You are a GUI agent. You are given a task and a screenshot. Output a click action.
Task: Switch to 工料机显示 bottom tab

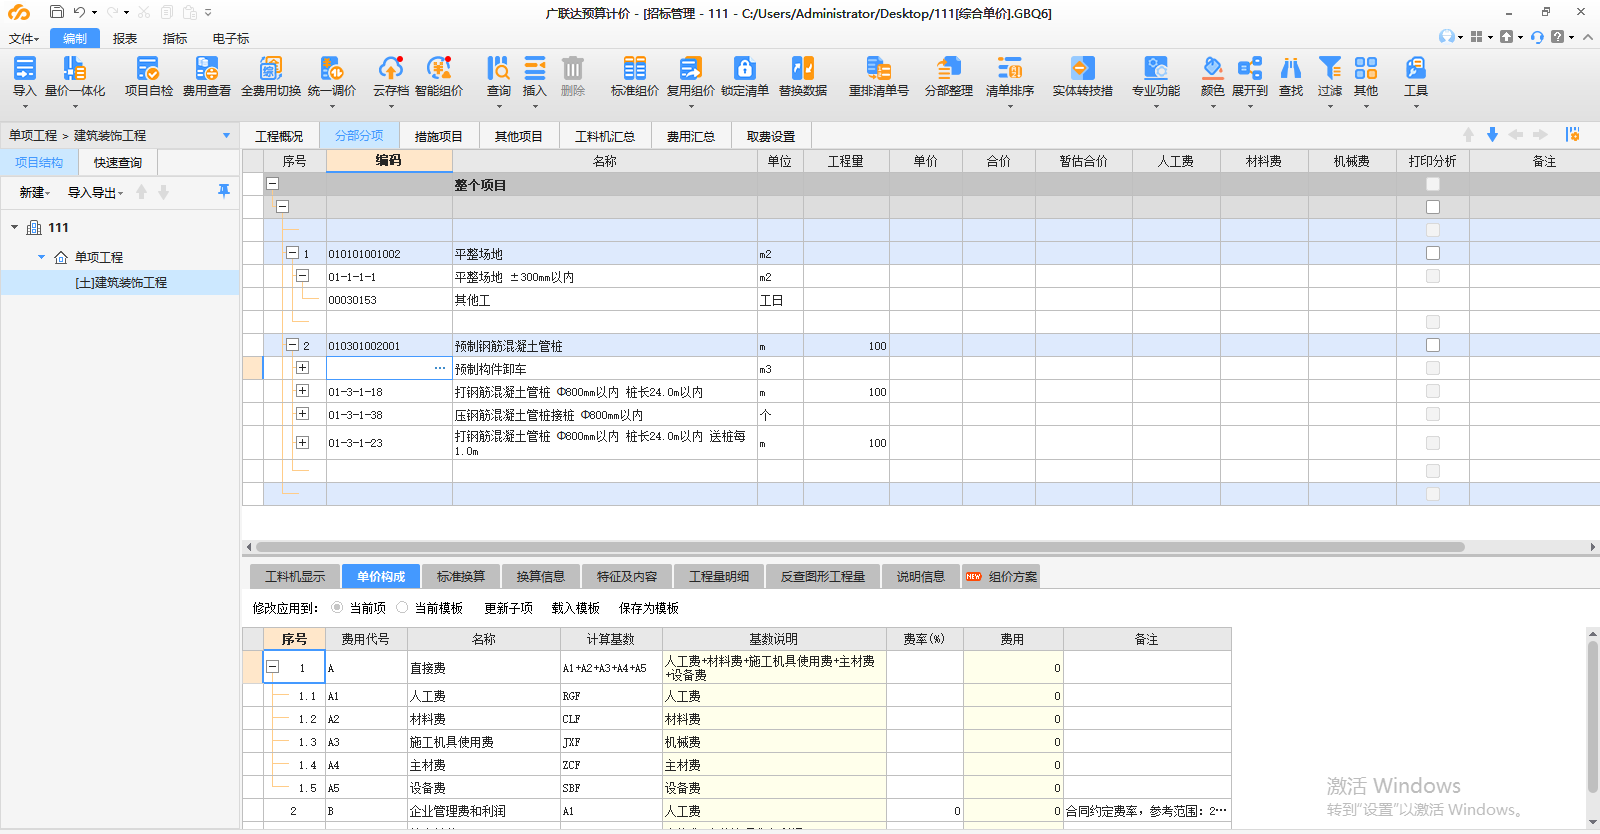[295, 576]
